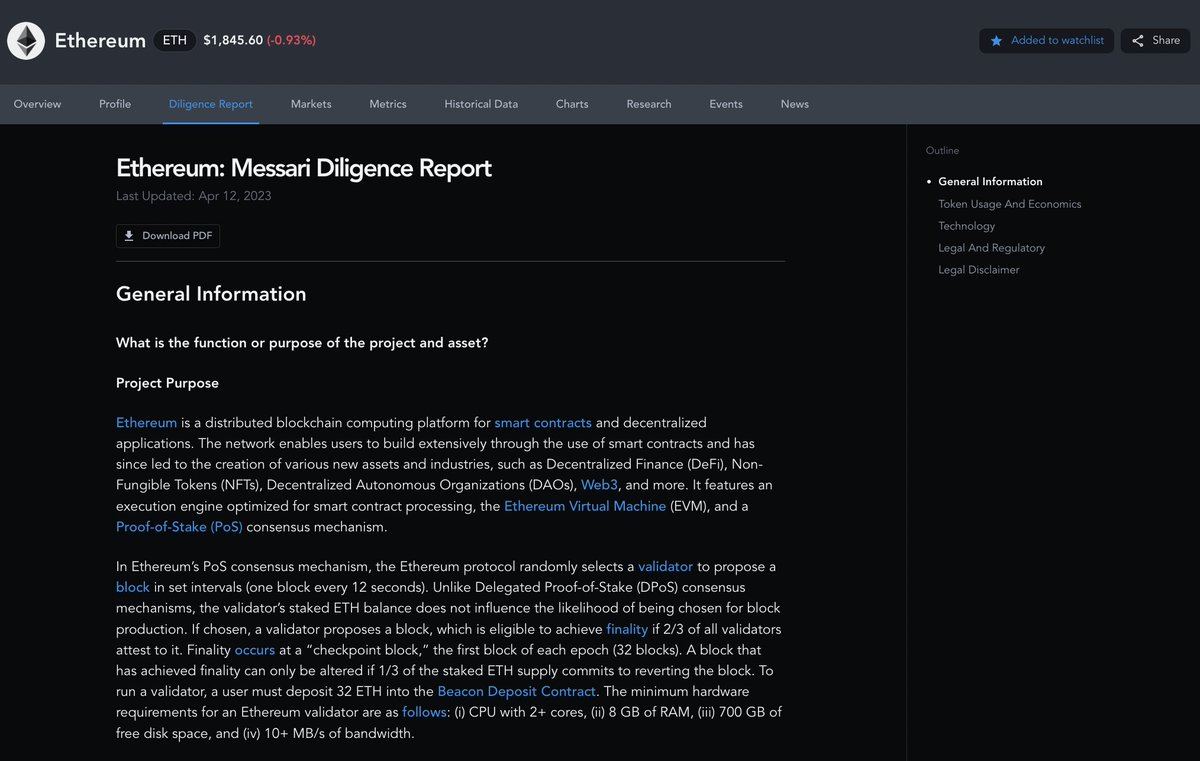This screenshot has height=761, width=1200.
Task: Open the Proof-of-Stake (PoS) link
Action: tap(179, 527)
